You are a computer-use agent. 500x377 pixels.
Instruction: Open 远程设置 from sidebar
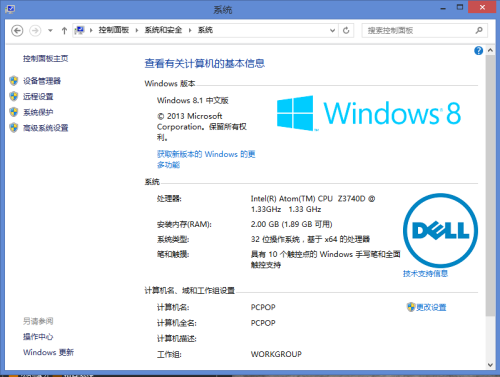tap(38, 97)
